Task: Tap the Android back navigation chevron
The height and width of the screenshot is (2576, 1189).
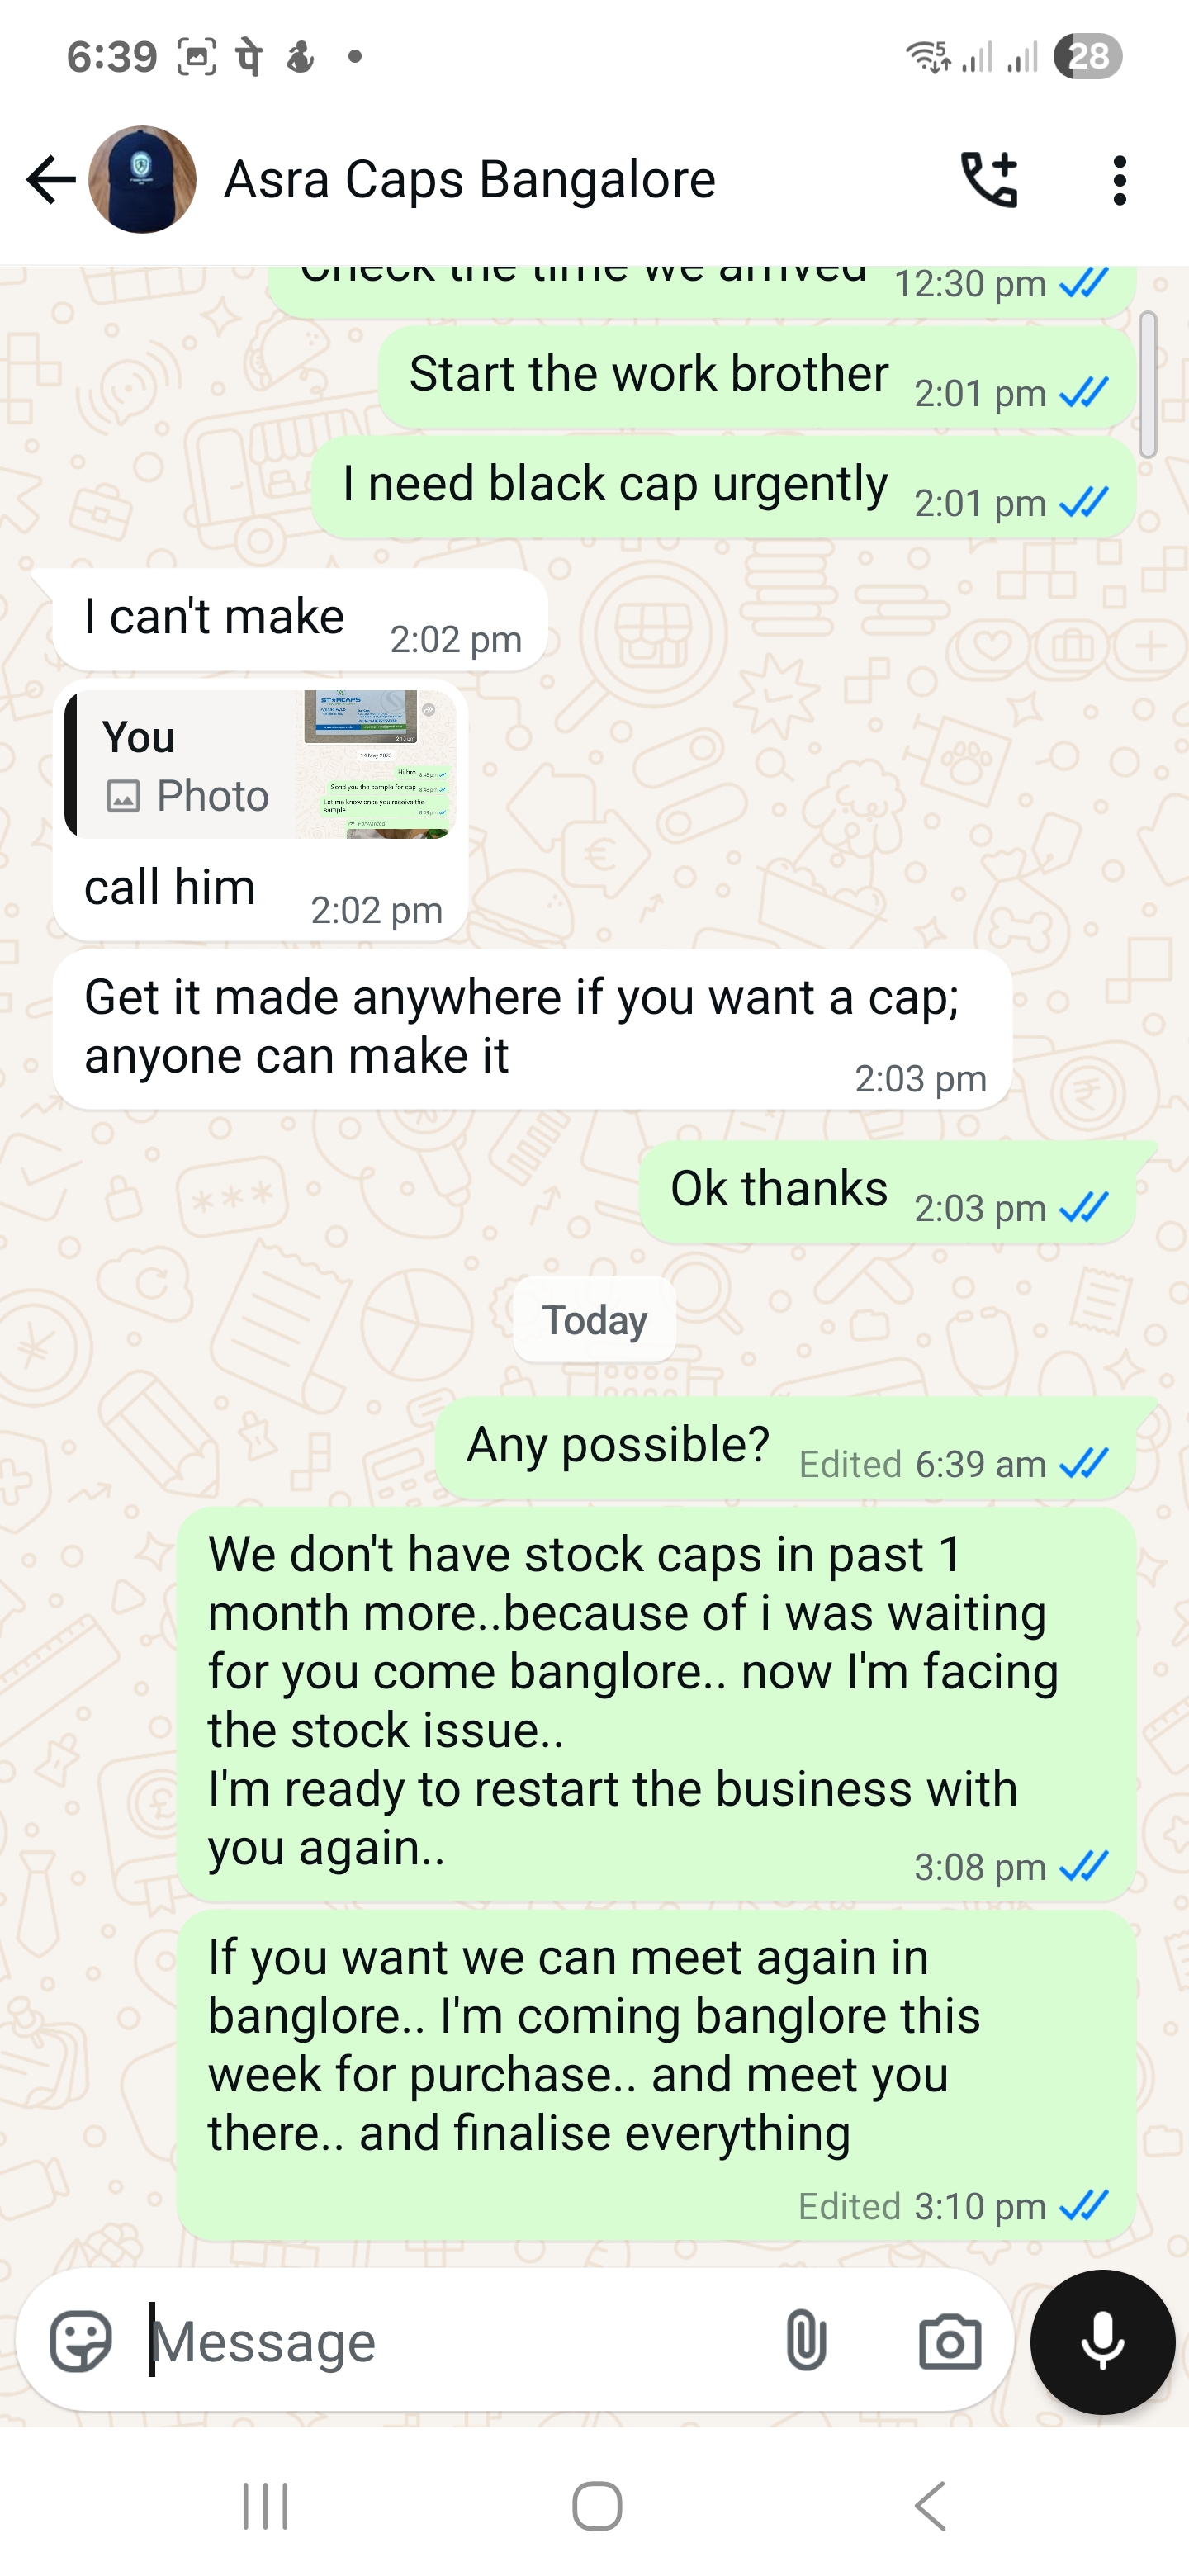Action: [930, 2506]
